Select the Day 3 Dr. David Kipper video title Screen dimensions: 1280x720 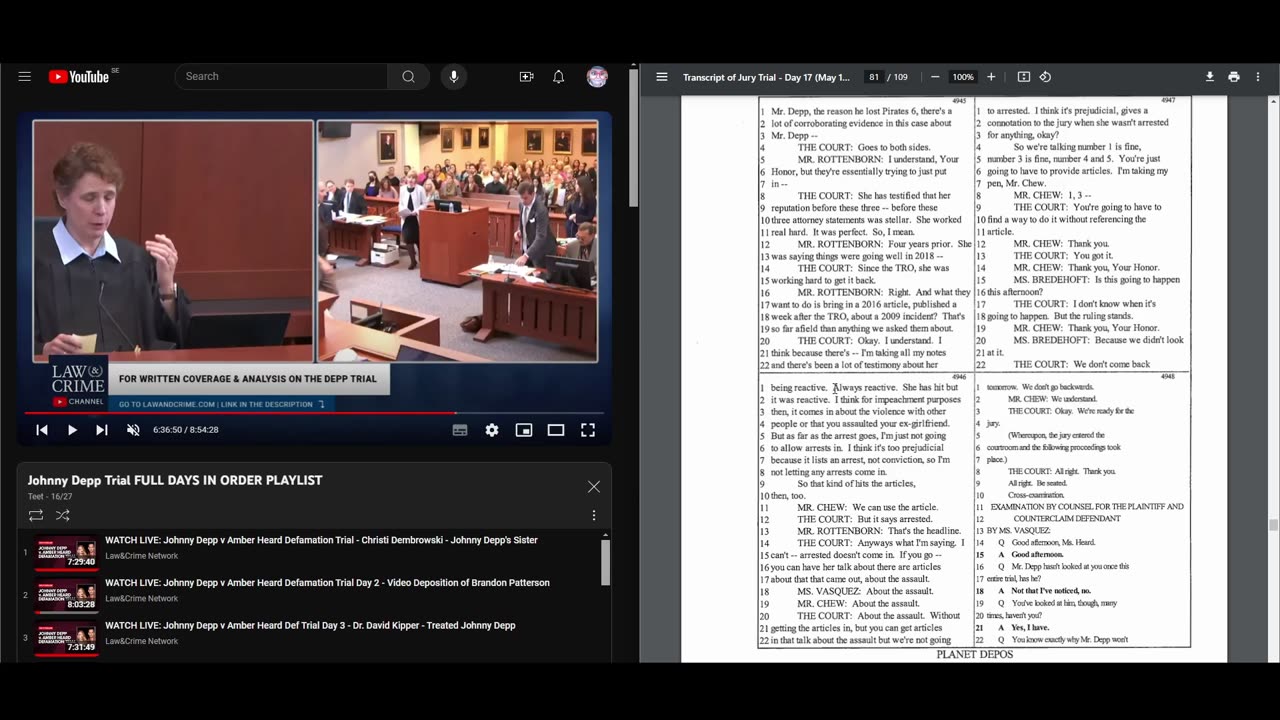tap(310, 626)
